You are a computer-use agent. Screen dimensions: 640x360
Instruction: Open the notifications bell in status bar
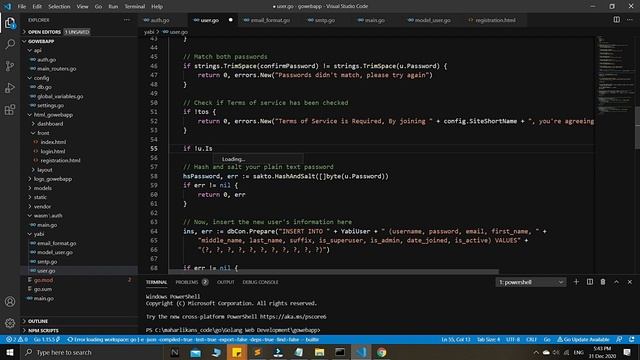[x=631, y=339]
